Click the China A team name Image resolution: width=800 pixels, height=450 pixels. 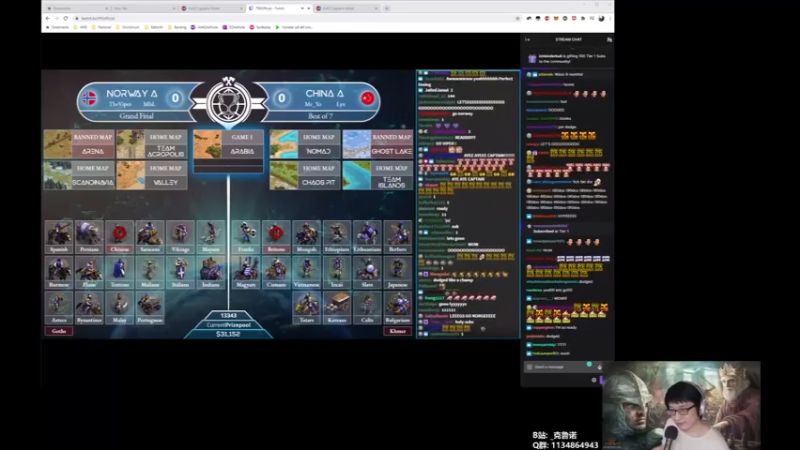tap(324, 93)
